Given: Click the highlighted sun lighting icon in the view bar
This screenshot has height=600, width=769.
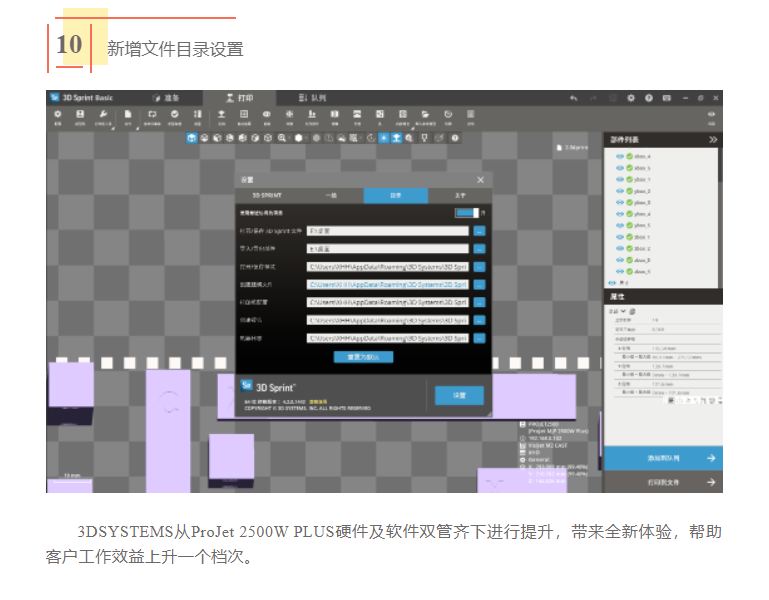Looking at the screenshot, I should coord(384,138).
